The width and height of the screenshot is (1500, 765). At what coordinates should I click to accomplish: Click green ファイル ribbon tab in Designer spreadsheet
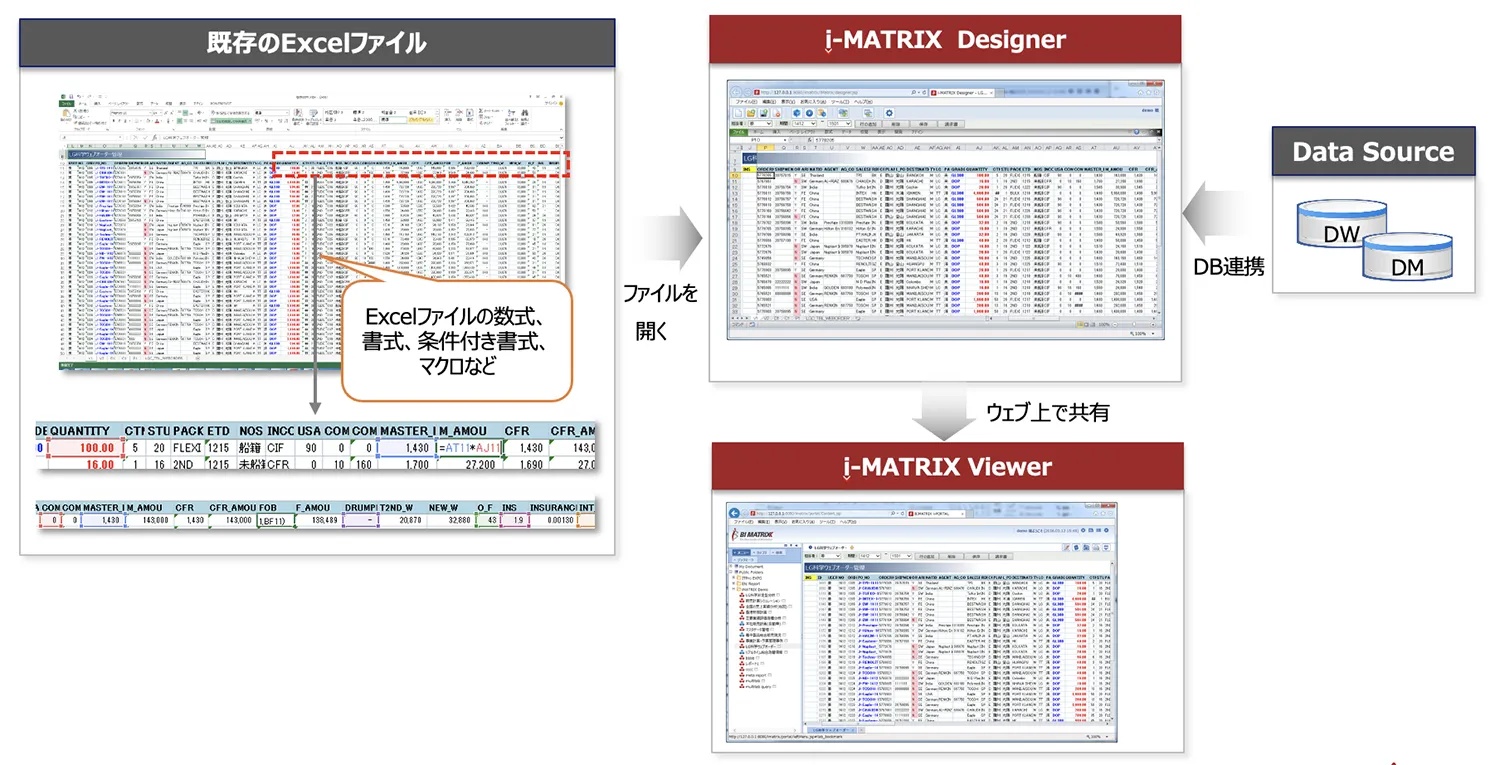tap(739, 132)
